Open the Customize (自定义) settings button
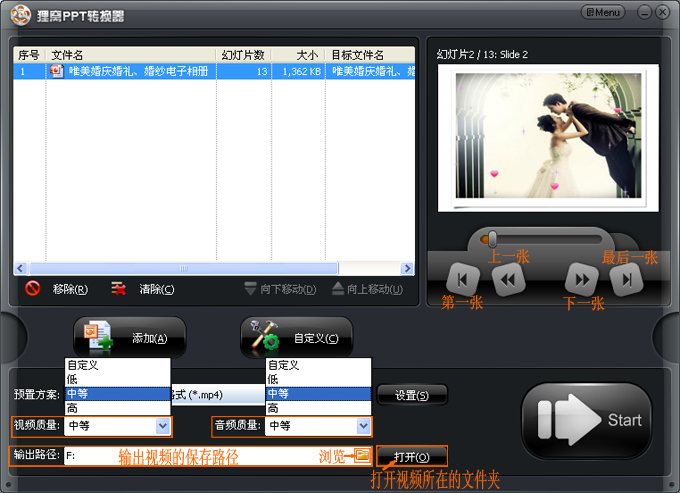 [297, 338]
